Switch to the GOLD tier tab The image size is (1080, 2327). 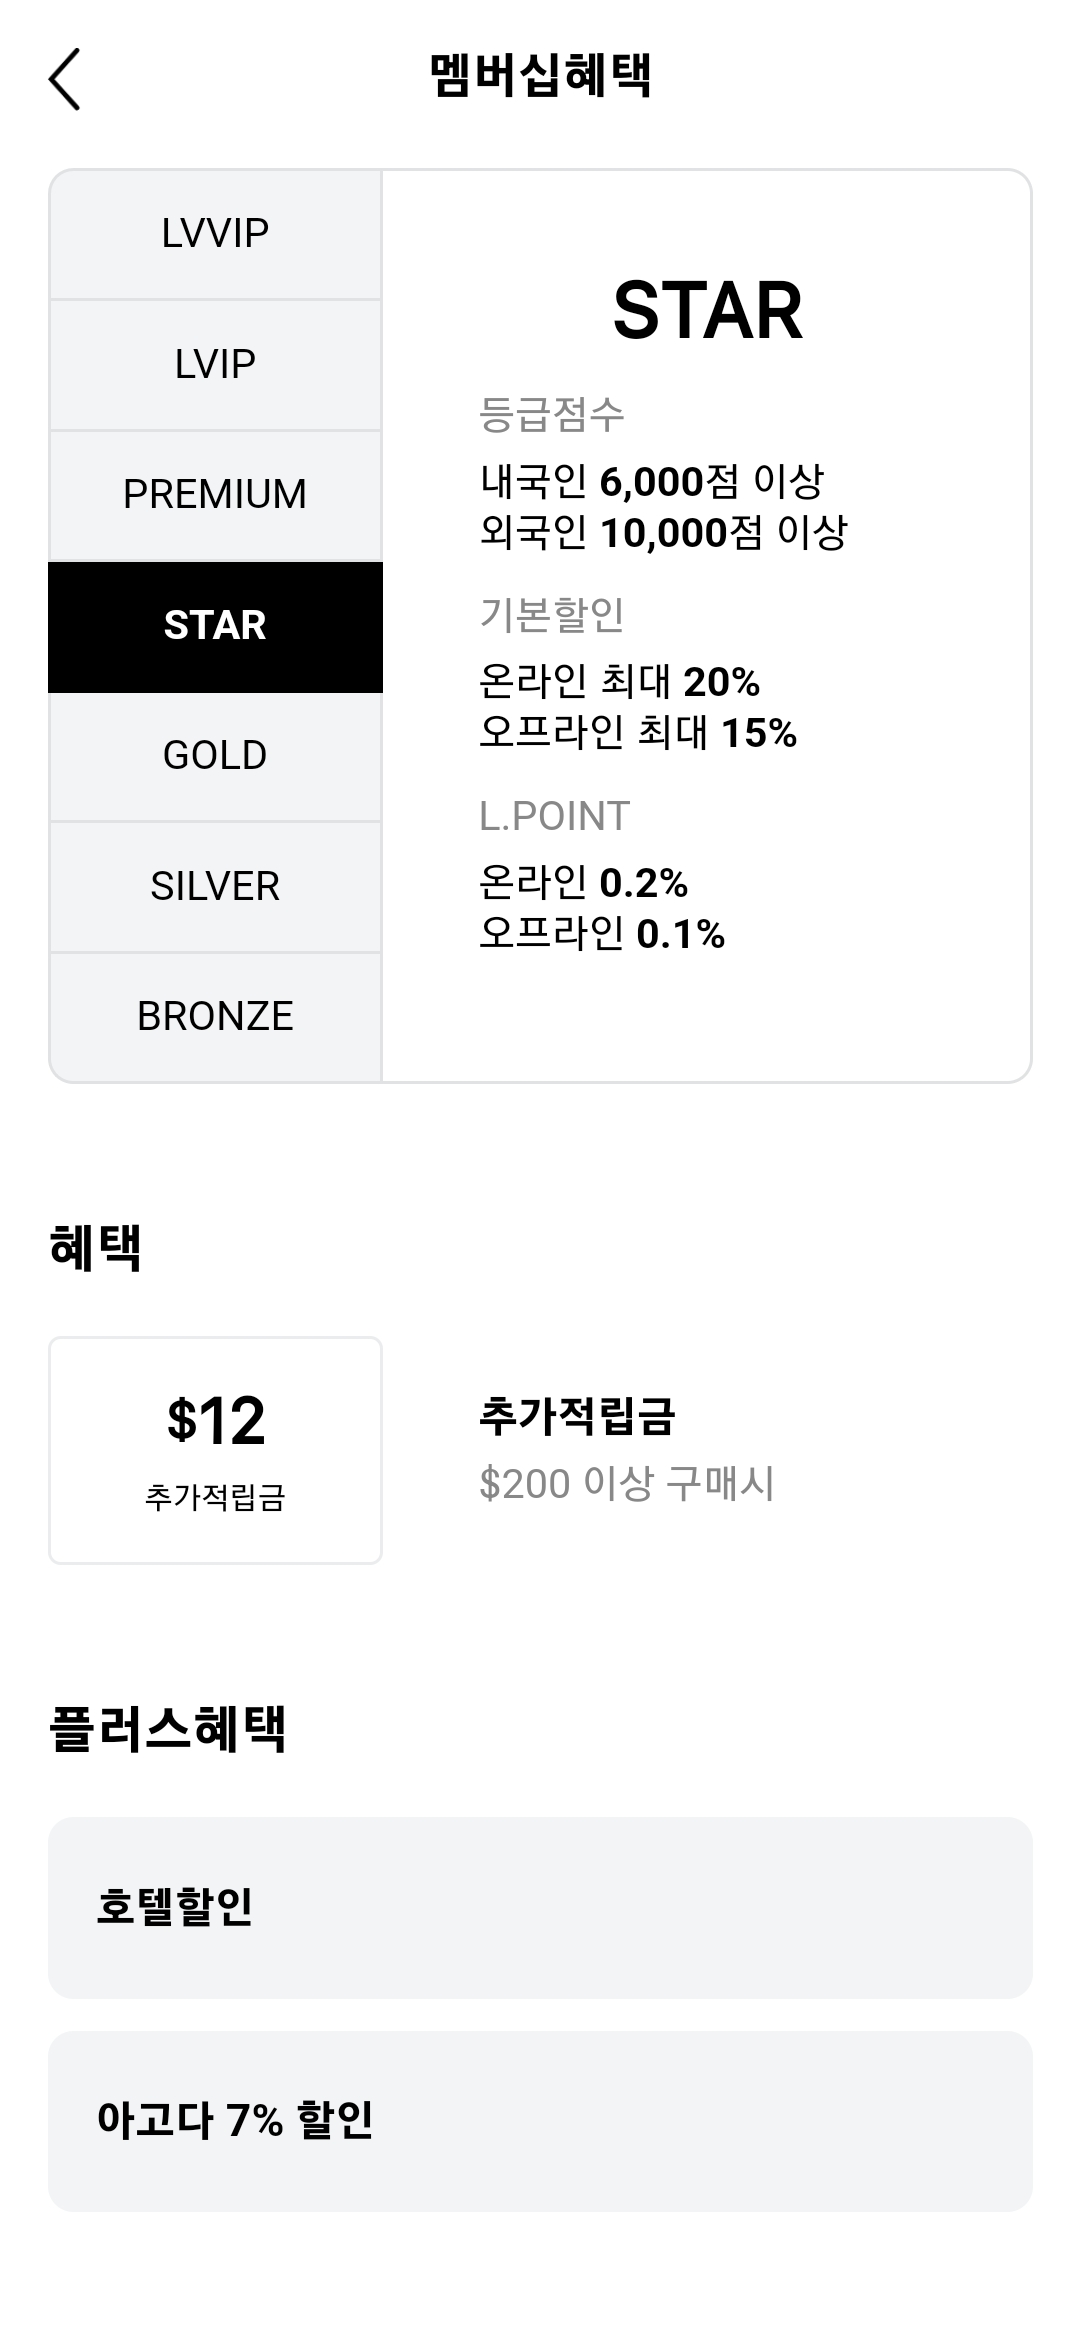[x=215, y=756]
